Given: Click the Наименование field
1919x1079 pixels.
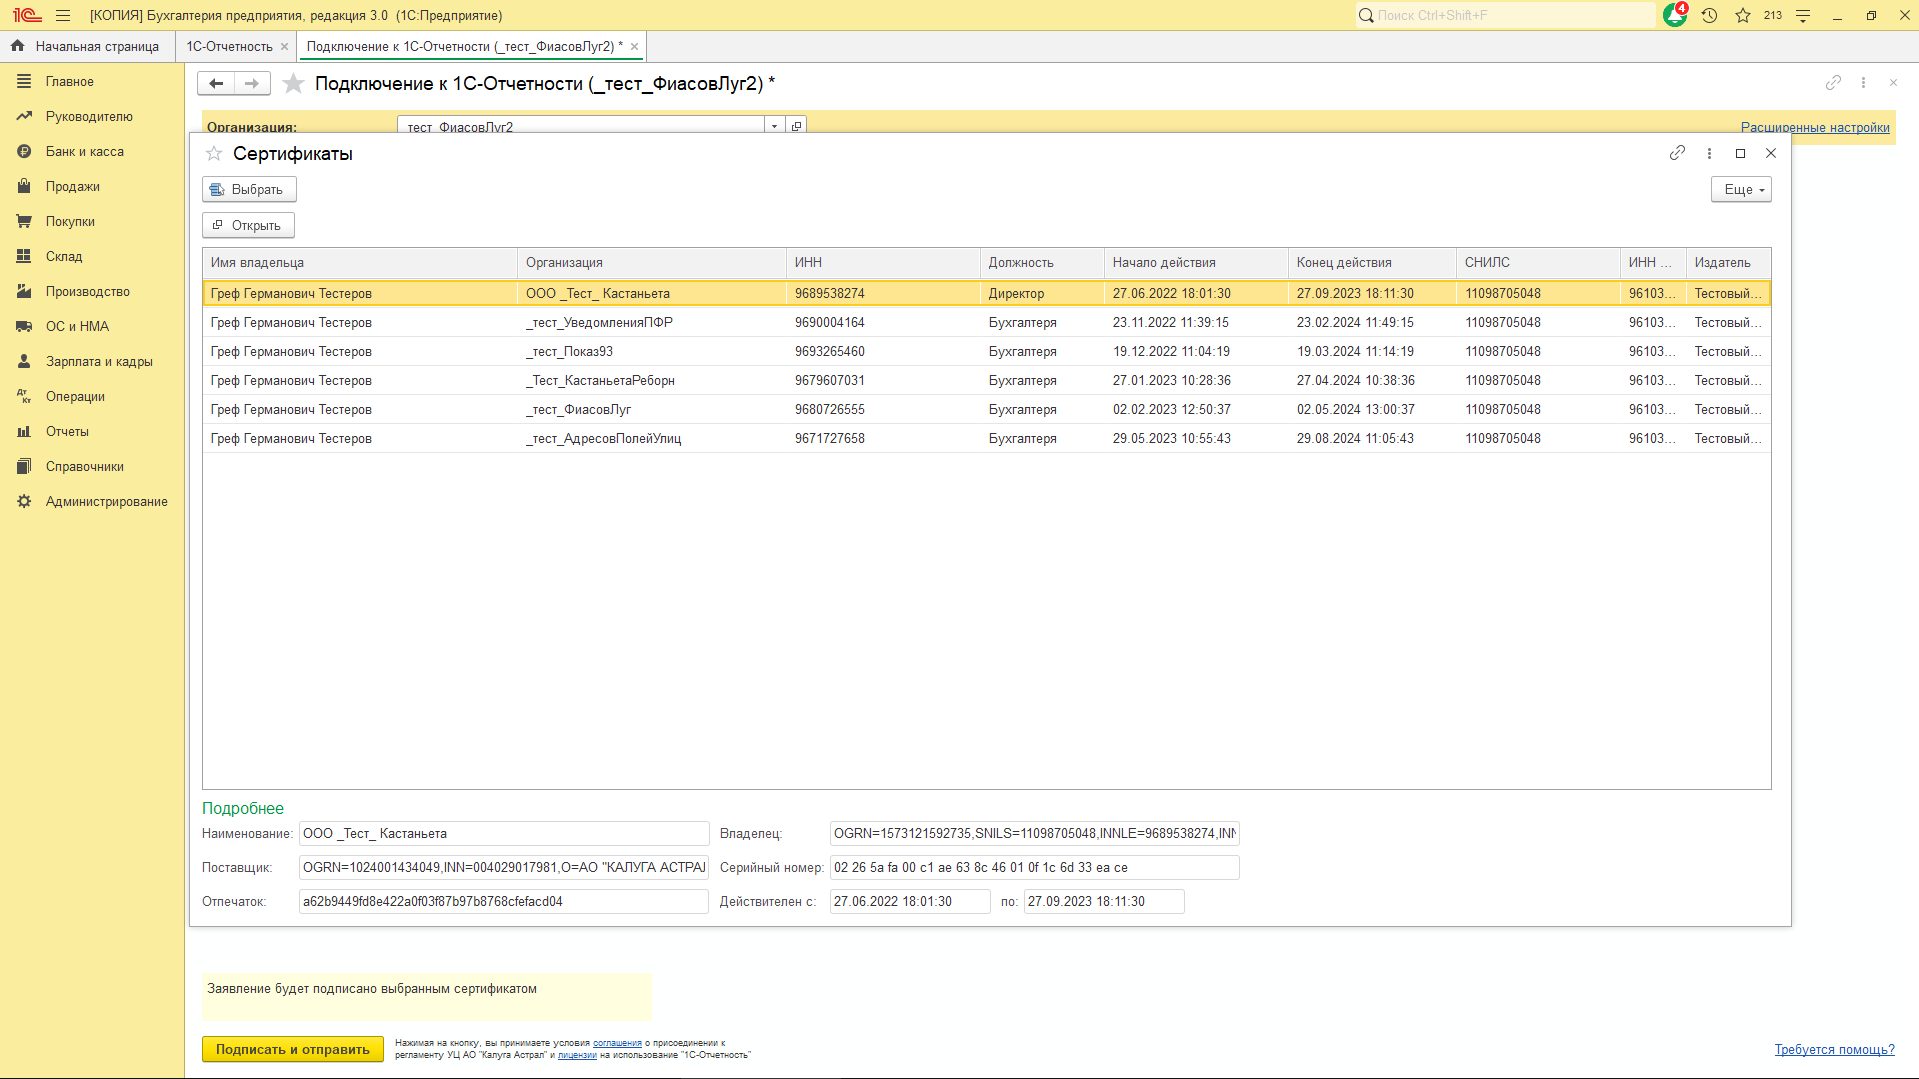Looking at the screenshot, I should click(504, 833).
